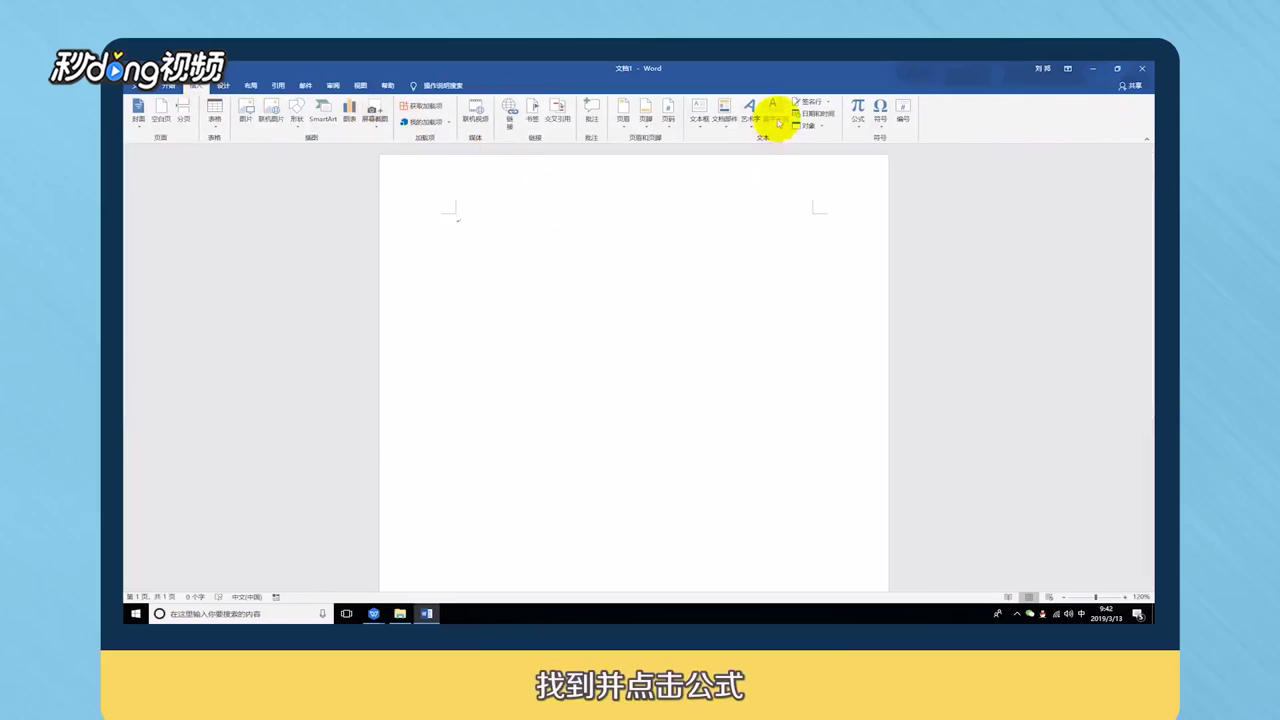Switch to Web Layout view

(x=1047, y=597)
